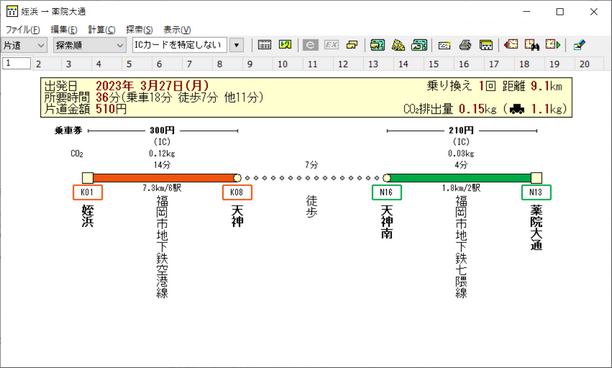
Task: Click the clock with binoculars search icon
Action: (532, 45)
